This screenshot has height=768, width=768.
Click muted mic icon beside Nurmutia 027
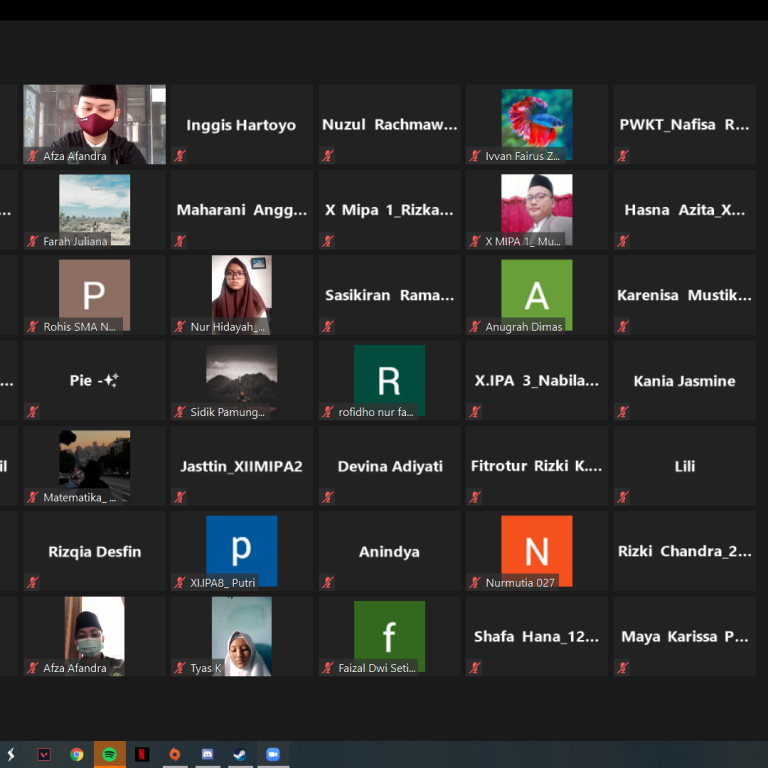[475, 583]
